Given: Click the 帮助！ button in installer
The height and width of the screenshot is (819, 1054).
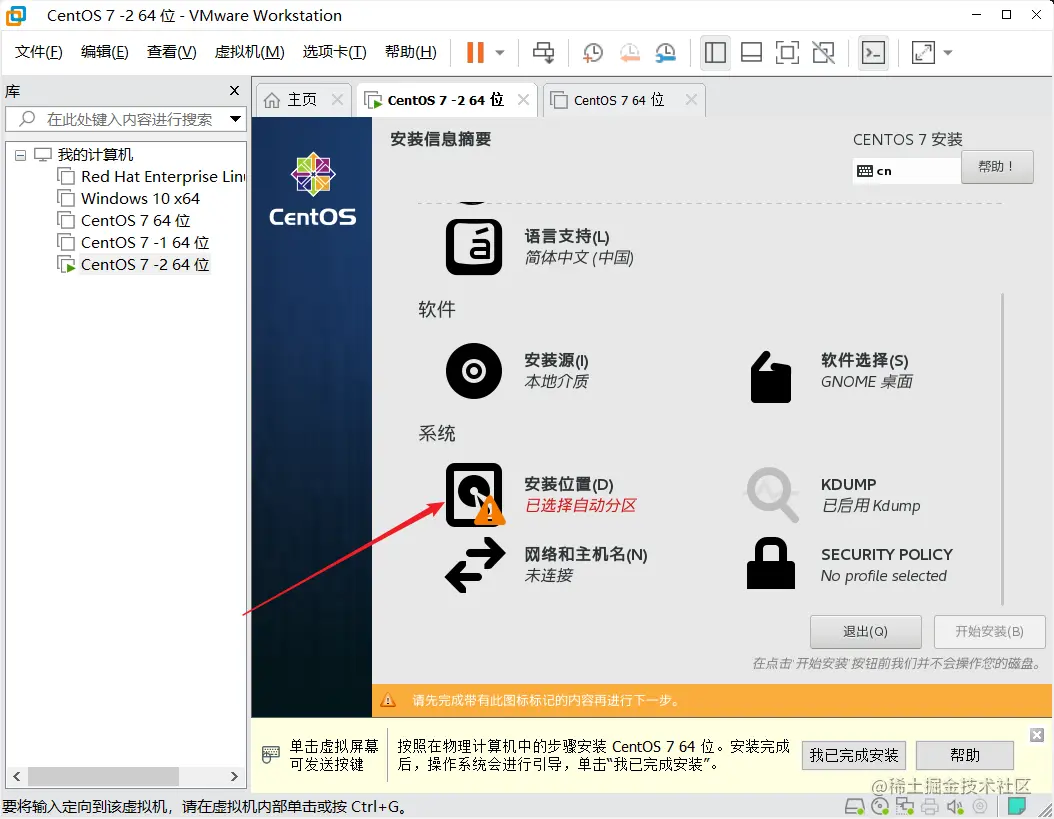Looking at the screenshot, I should pos(997,166).
